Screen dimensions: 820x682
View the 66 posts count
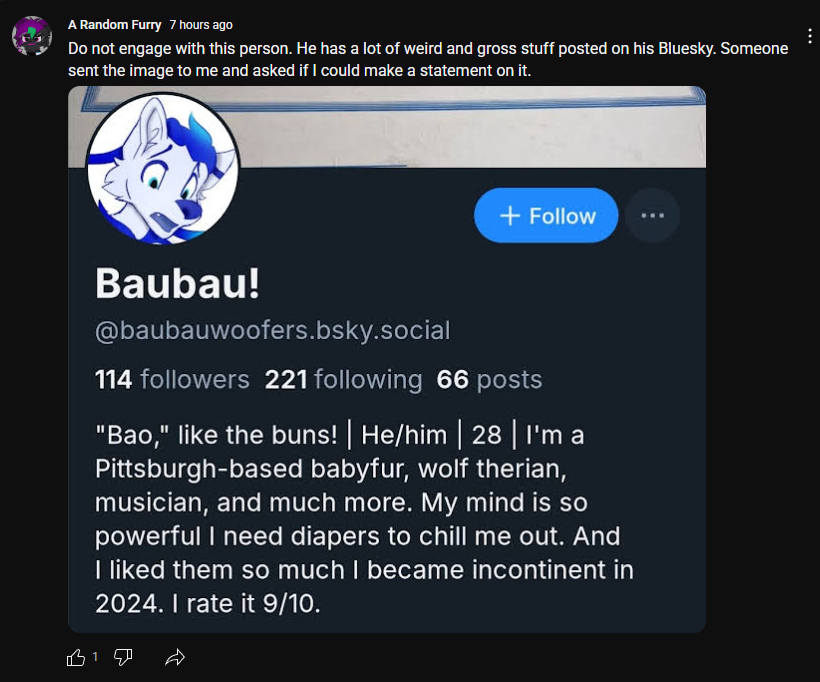[489, 380]
